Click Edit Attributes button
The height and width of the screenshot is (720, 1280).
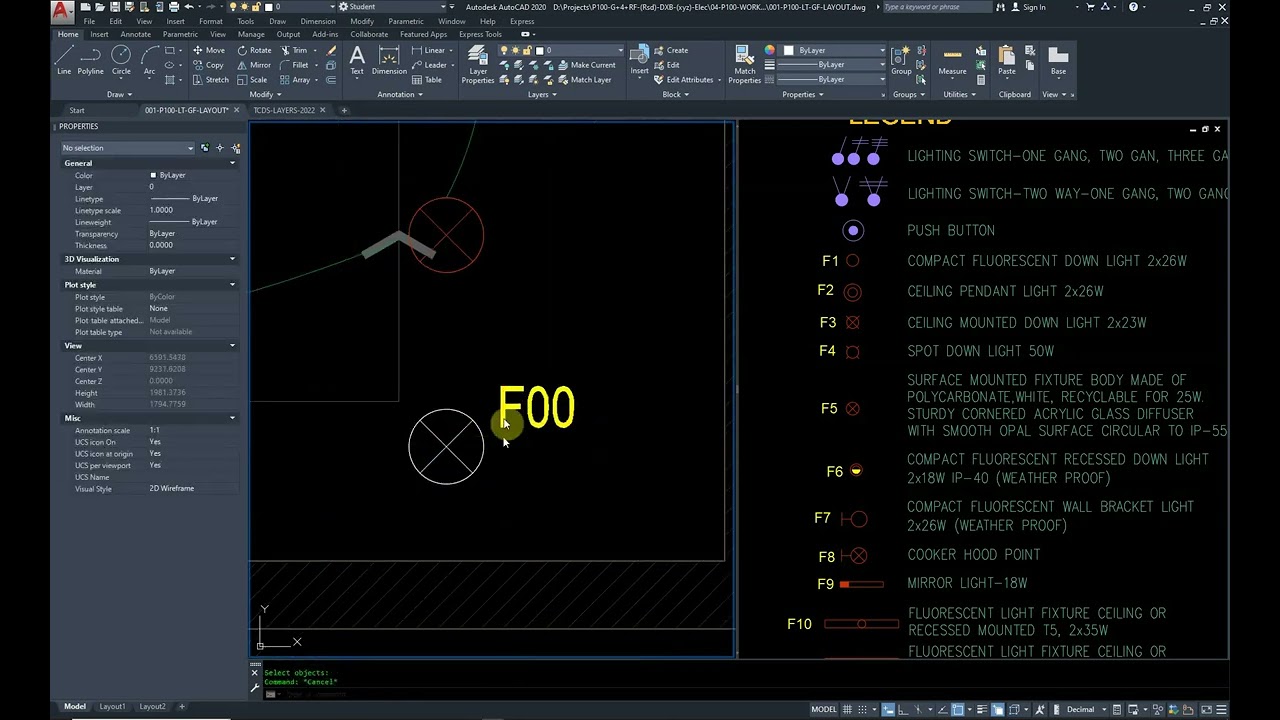click(x=688, y=80)
